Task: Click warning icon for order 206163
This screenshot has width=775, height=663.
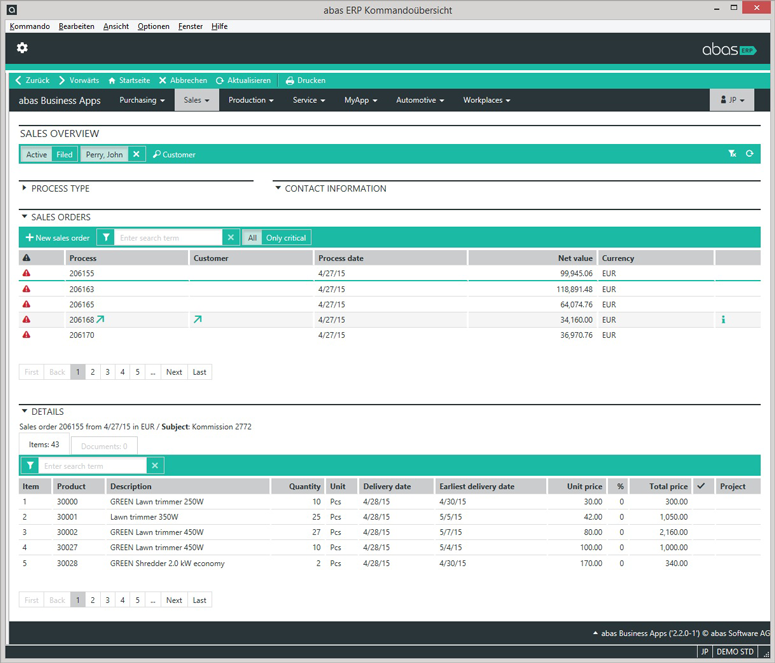Action: tap(27, 289)
